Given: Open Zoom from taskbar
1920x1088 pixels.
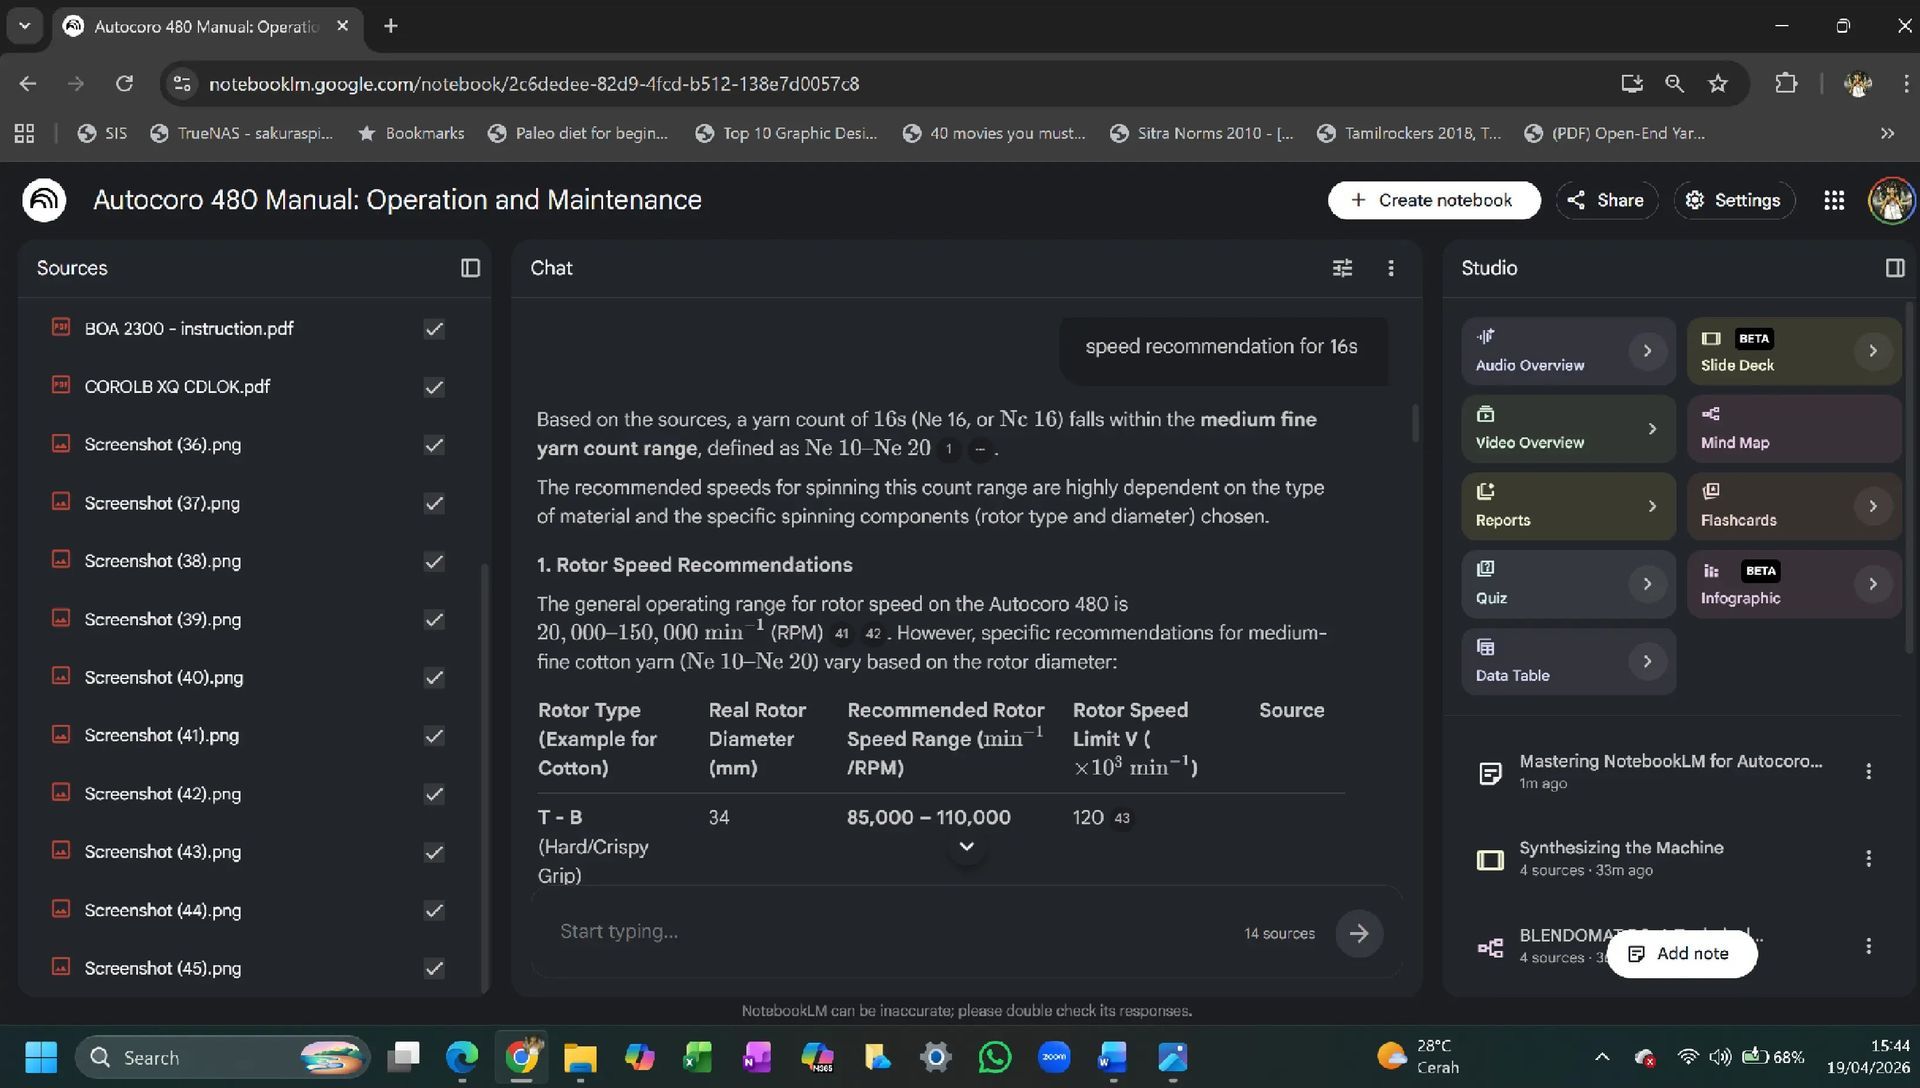Looking at the screenshot, I should [1054, 1057].
